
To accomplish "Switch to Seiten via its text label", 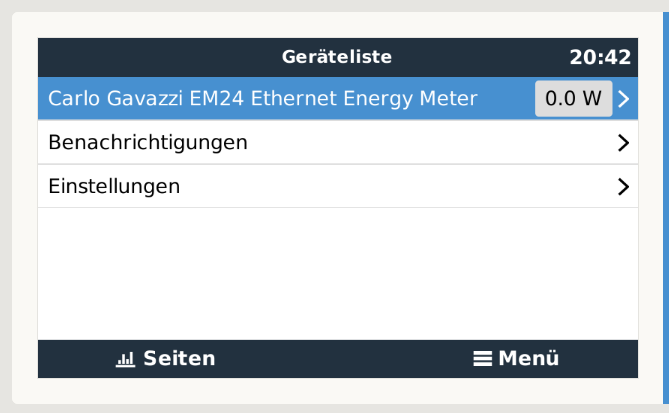I will pyautogui.click(x=179, y=358).
